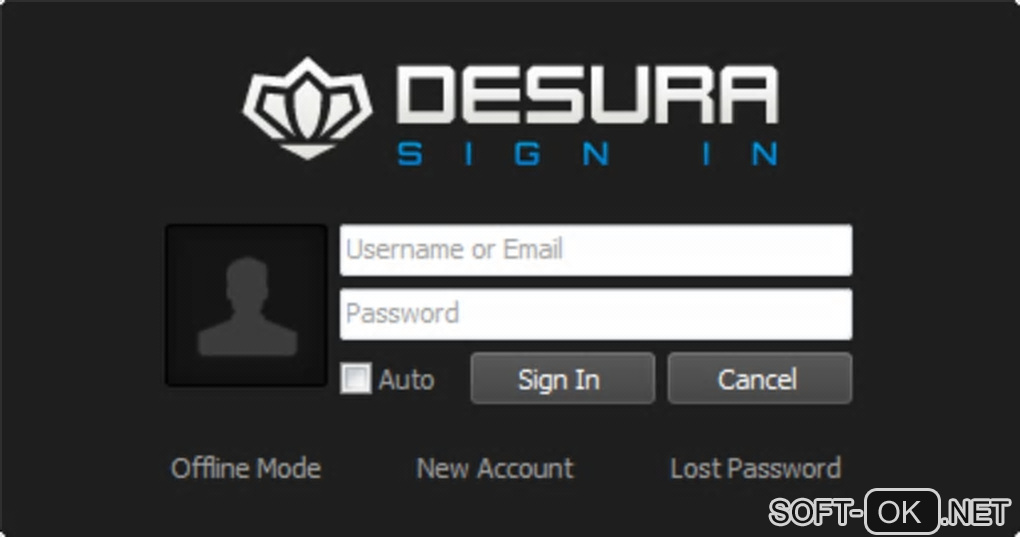The width and height of the screenshot is (1020, 537).
Task: Click the Cancel button
Action: [x=759, y=378]
